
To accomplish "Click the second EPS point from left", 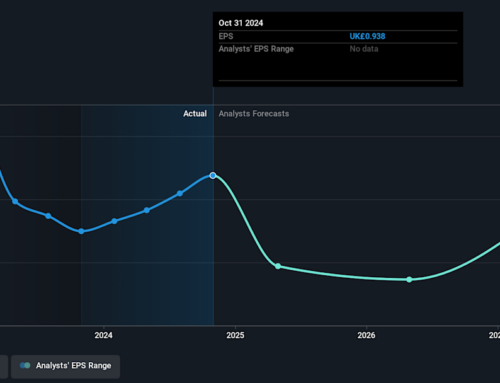I will (48, 216).
